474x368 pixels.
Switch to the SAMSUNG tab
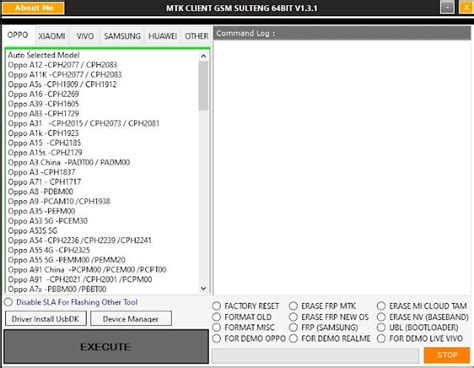click(x=122, y=36)
